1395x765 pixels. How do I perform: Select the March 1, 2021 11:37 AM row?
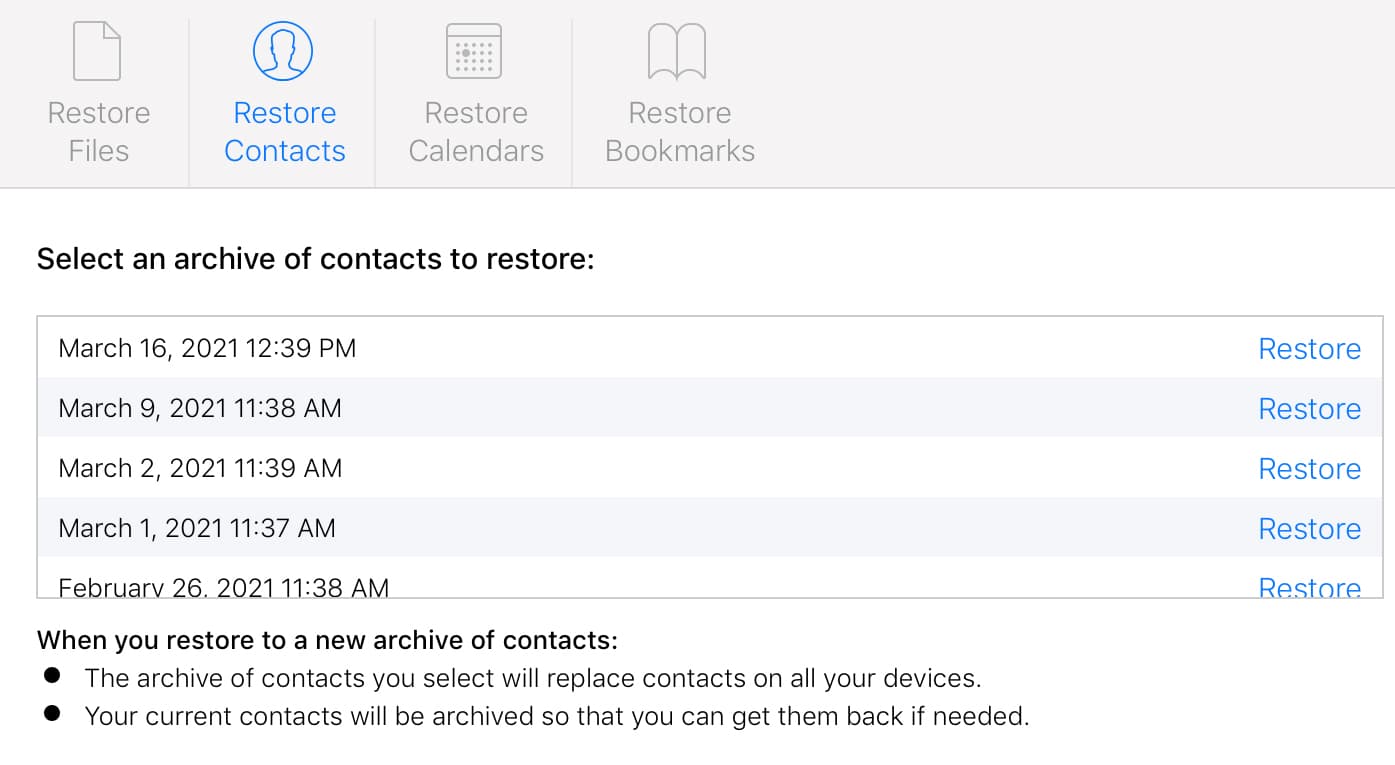pos(197,528)
